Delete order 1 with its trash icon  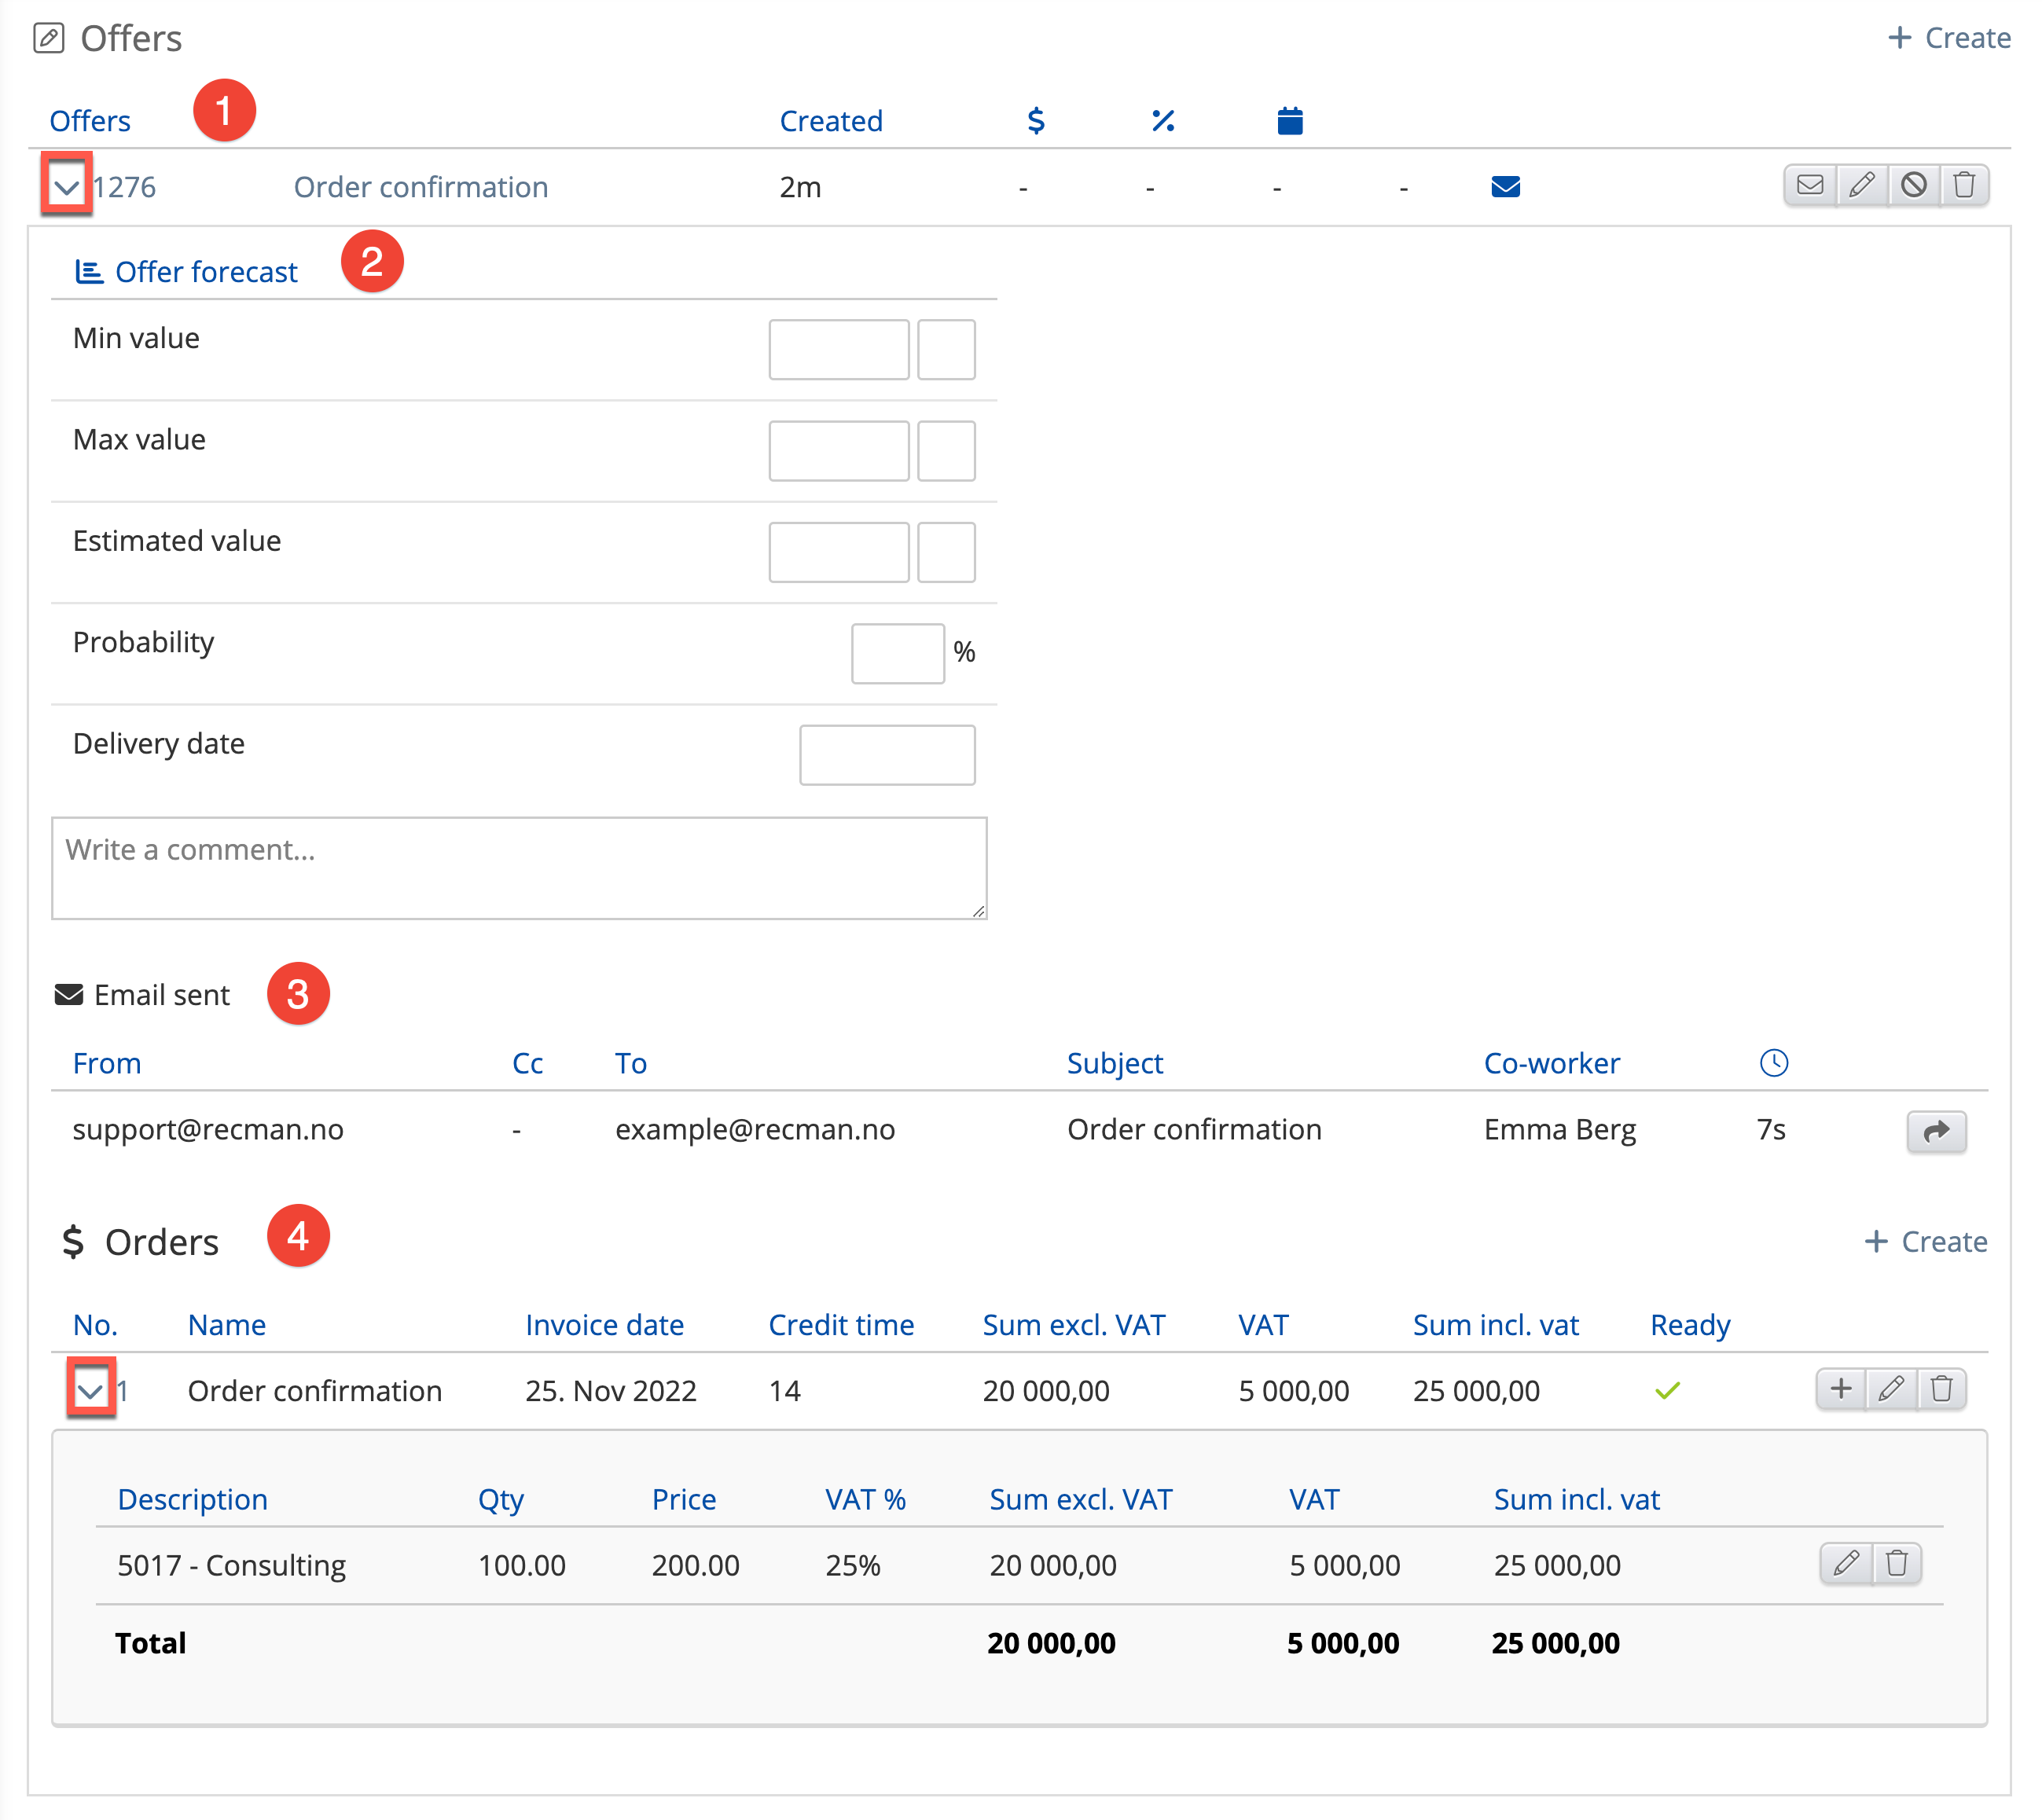click(1942, 1389)
